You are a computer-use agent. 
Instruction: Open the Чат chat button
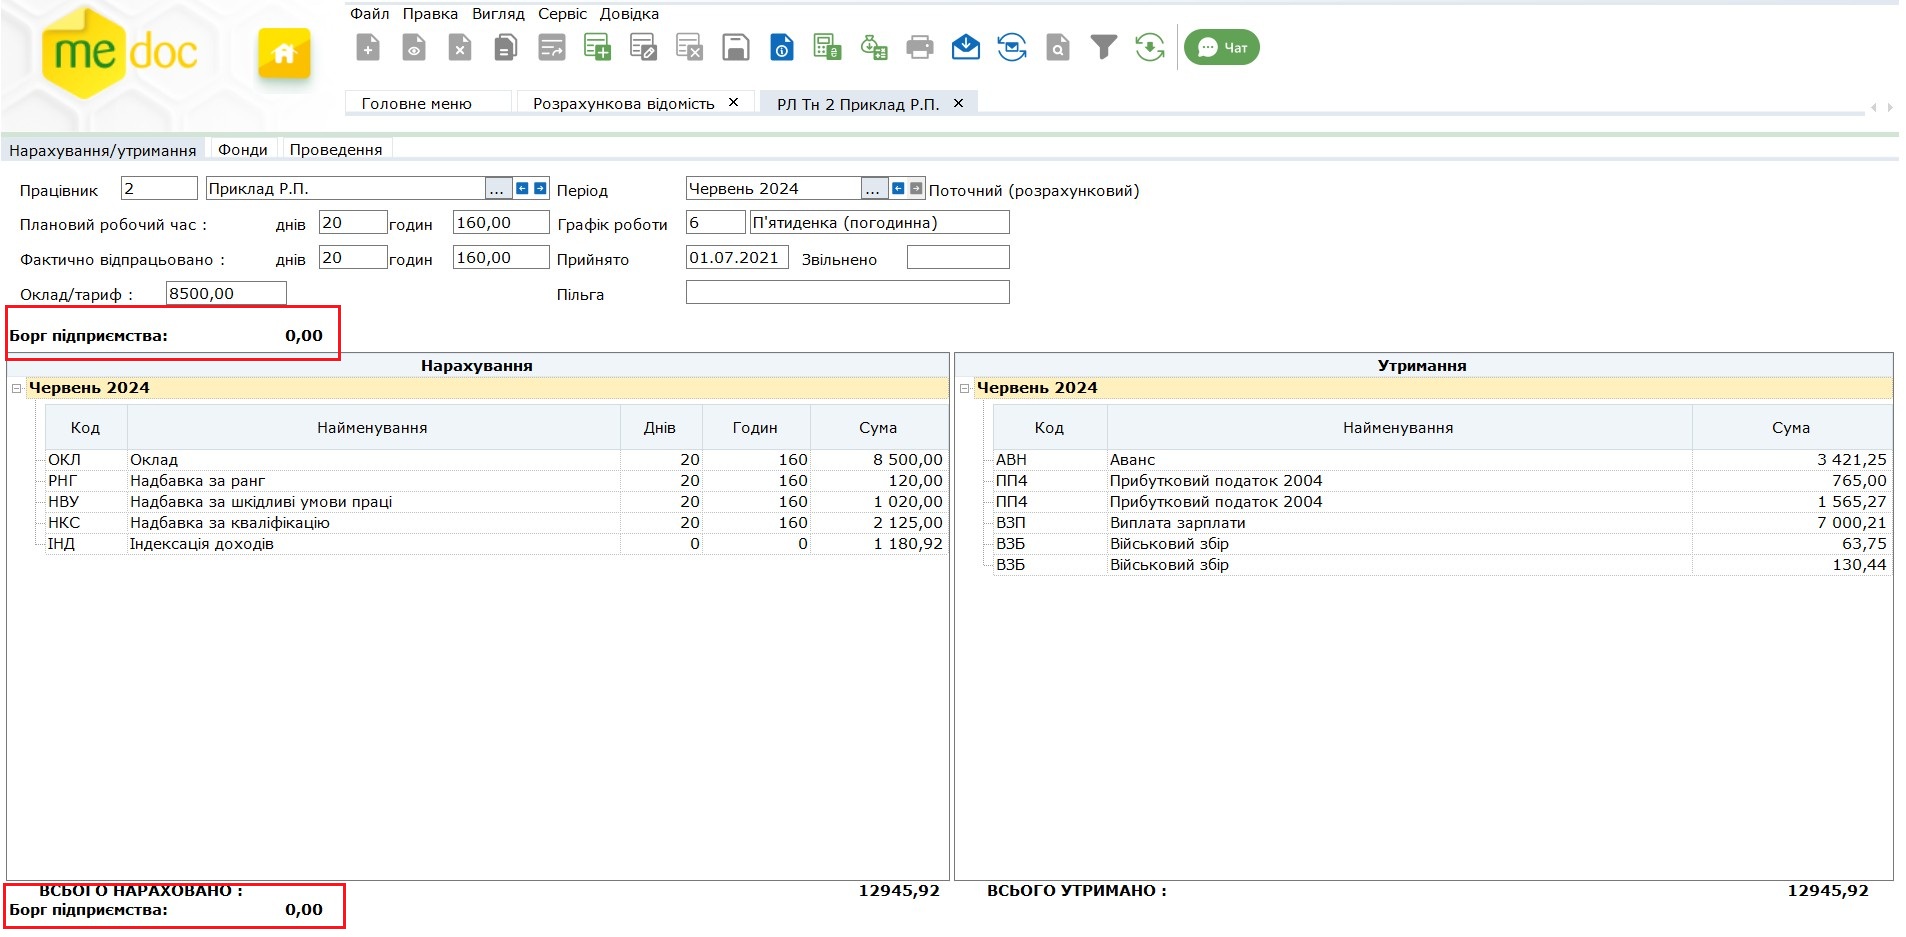[1222, 47]
